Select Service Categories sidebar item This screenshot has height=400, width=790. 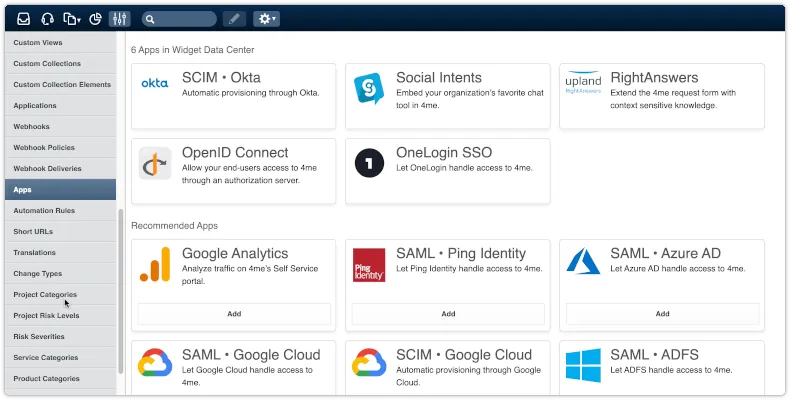tap(60, 358)
